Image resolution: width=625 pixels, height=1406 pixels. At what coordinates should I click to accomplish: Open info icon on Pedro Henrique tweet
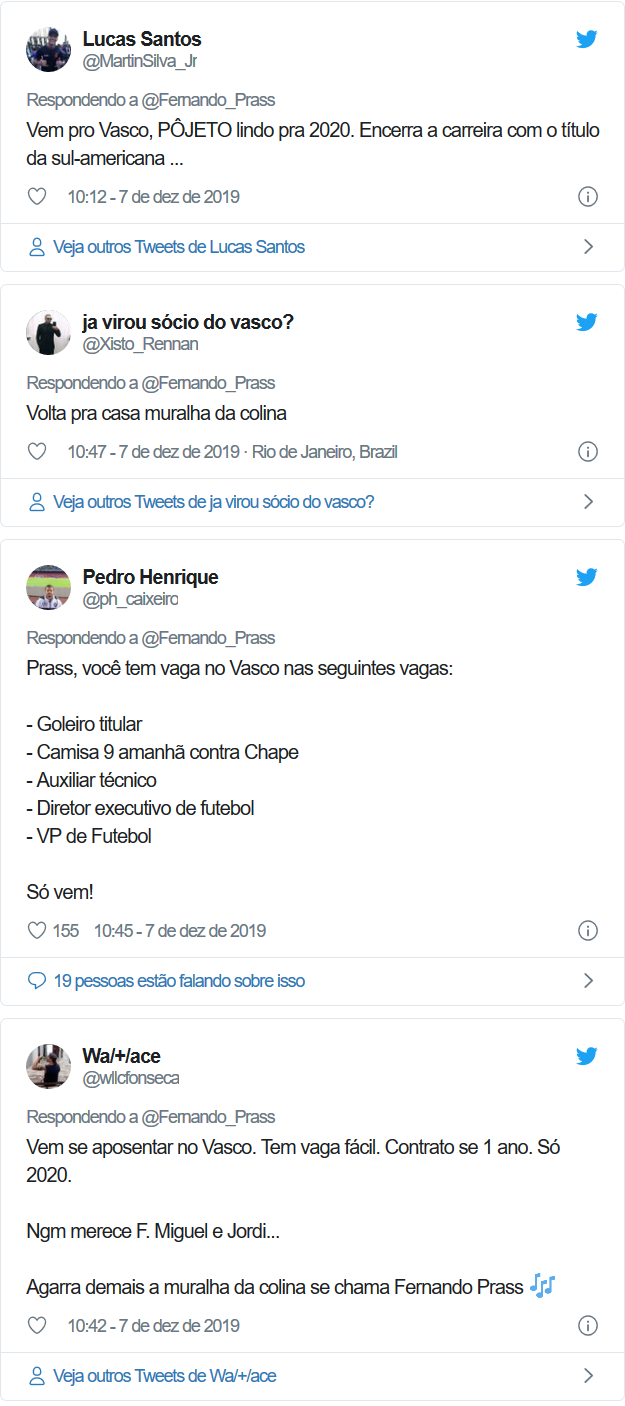[588, 931]
